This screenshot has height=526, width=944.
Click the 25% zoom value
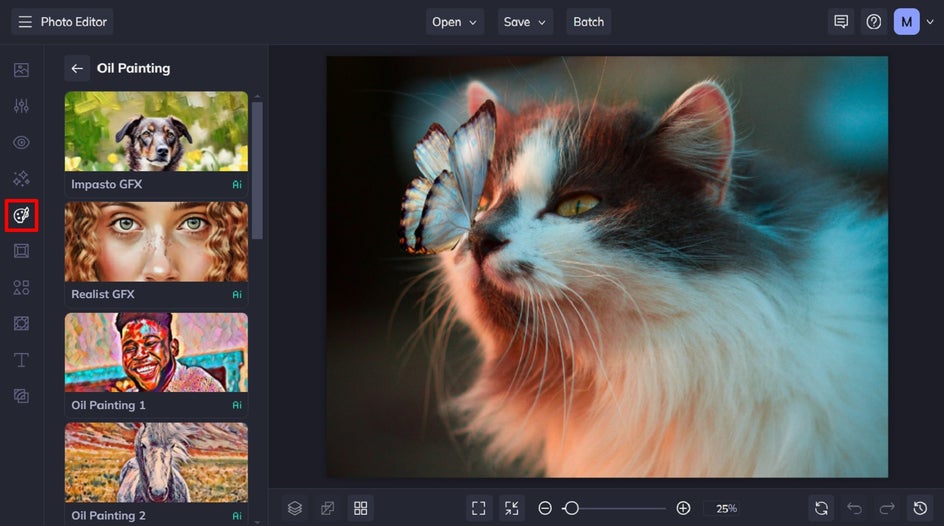click(727, 509)
